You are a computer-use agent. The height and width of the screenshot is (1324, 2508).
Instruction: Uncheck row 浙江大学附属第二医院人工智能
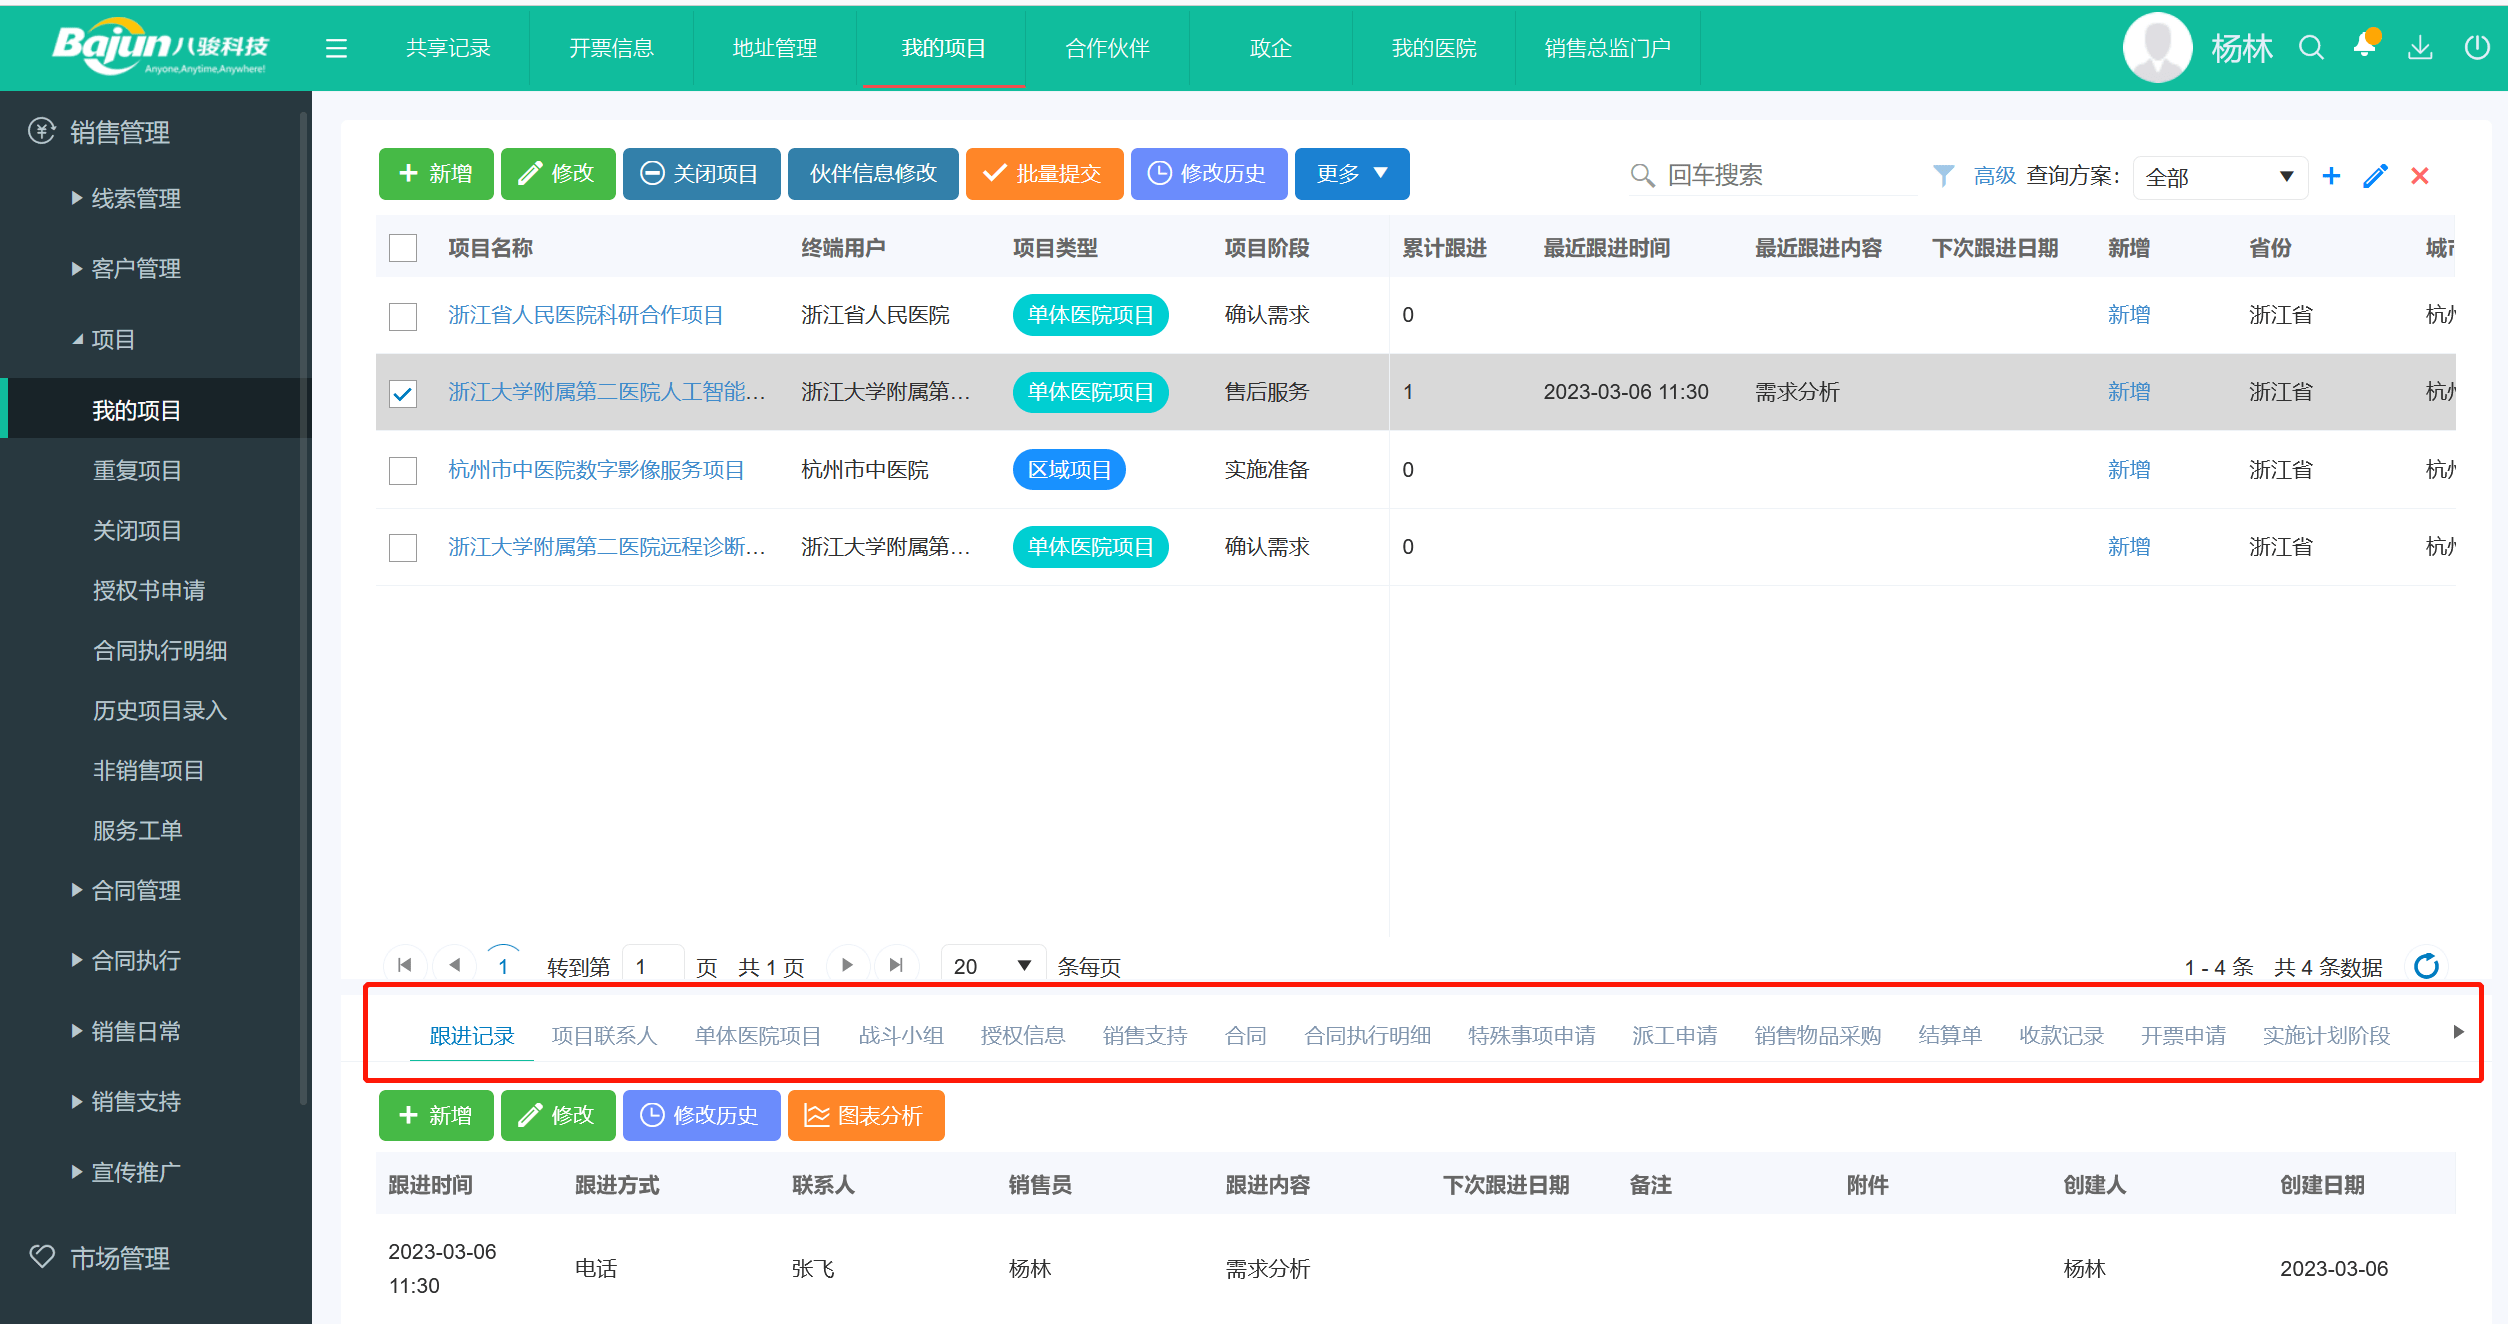coord(403,393)
